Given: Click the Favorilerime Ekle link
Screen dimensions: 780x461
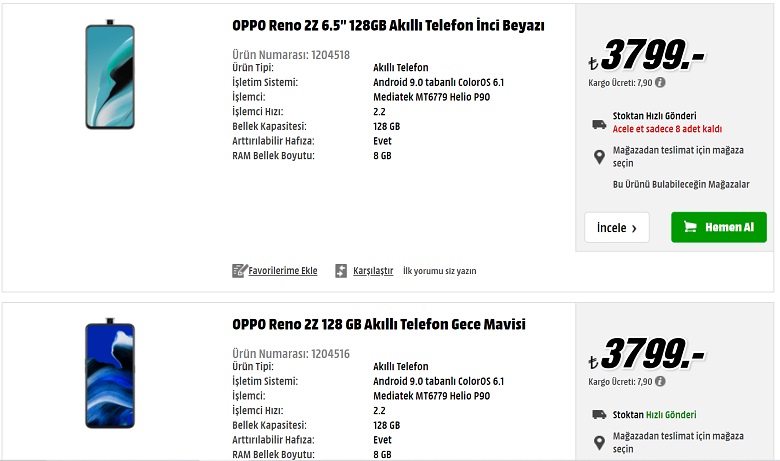Looking at the screenshot, I should [283, 271].
